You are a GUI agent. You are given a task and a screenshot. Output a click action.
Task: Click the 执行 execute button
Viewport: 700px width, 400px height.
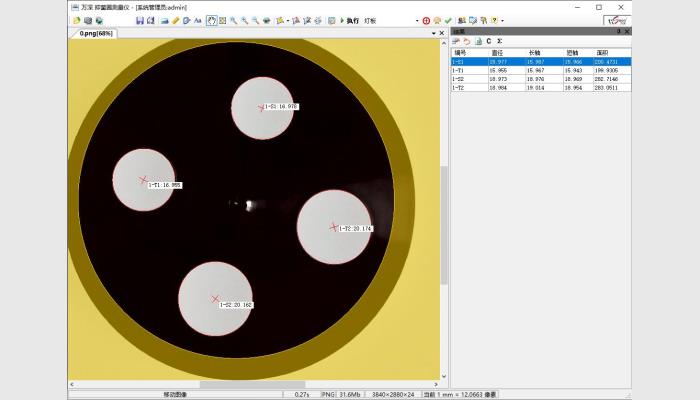point(353,20)
